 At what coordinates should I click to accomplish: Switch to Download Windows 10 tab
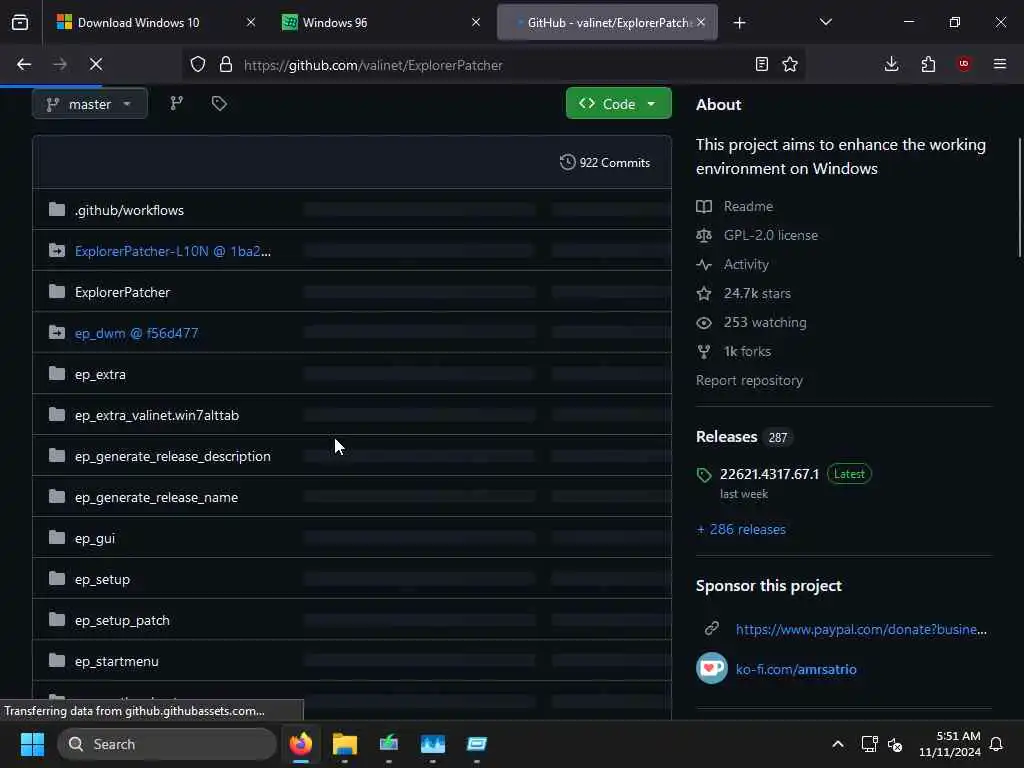click(x=139, y=23)
